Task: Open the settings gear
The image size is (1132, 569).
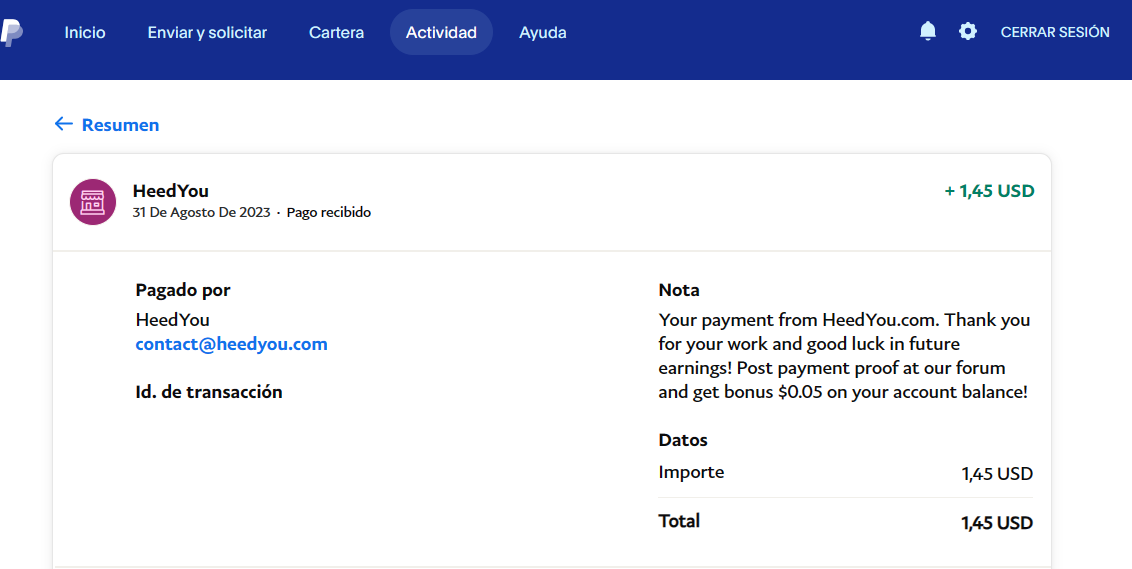Action: click(x=967, y=31)
